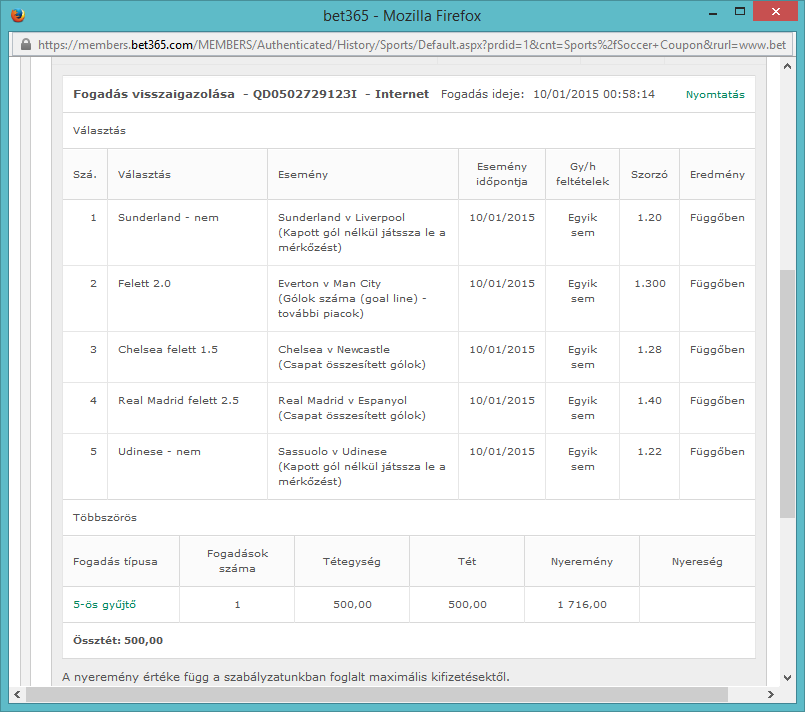This screenshot has width=805, height=712.
Task: Click the Nyeremény value 1 716,00
Action: point(582,605)
